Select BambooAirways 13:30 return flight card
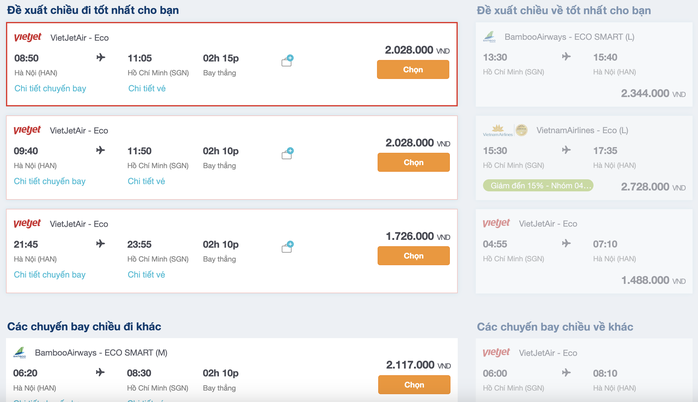Viewport: 698px width, 402px height. tap(584, 65)
